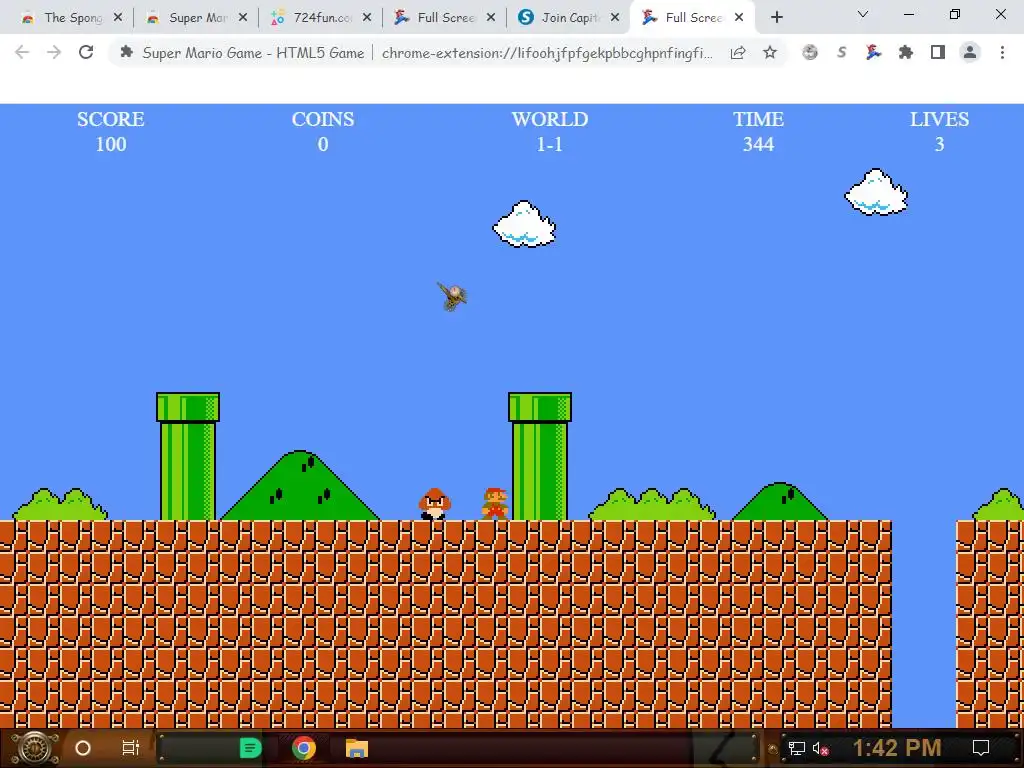Screen dimensions: 1024x768
Task: Click the WORLD 1-1 label
Action: (x=550, y=131)
